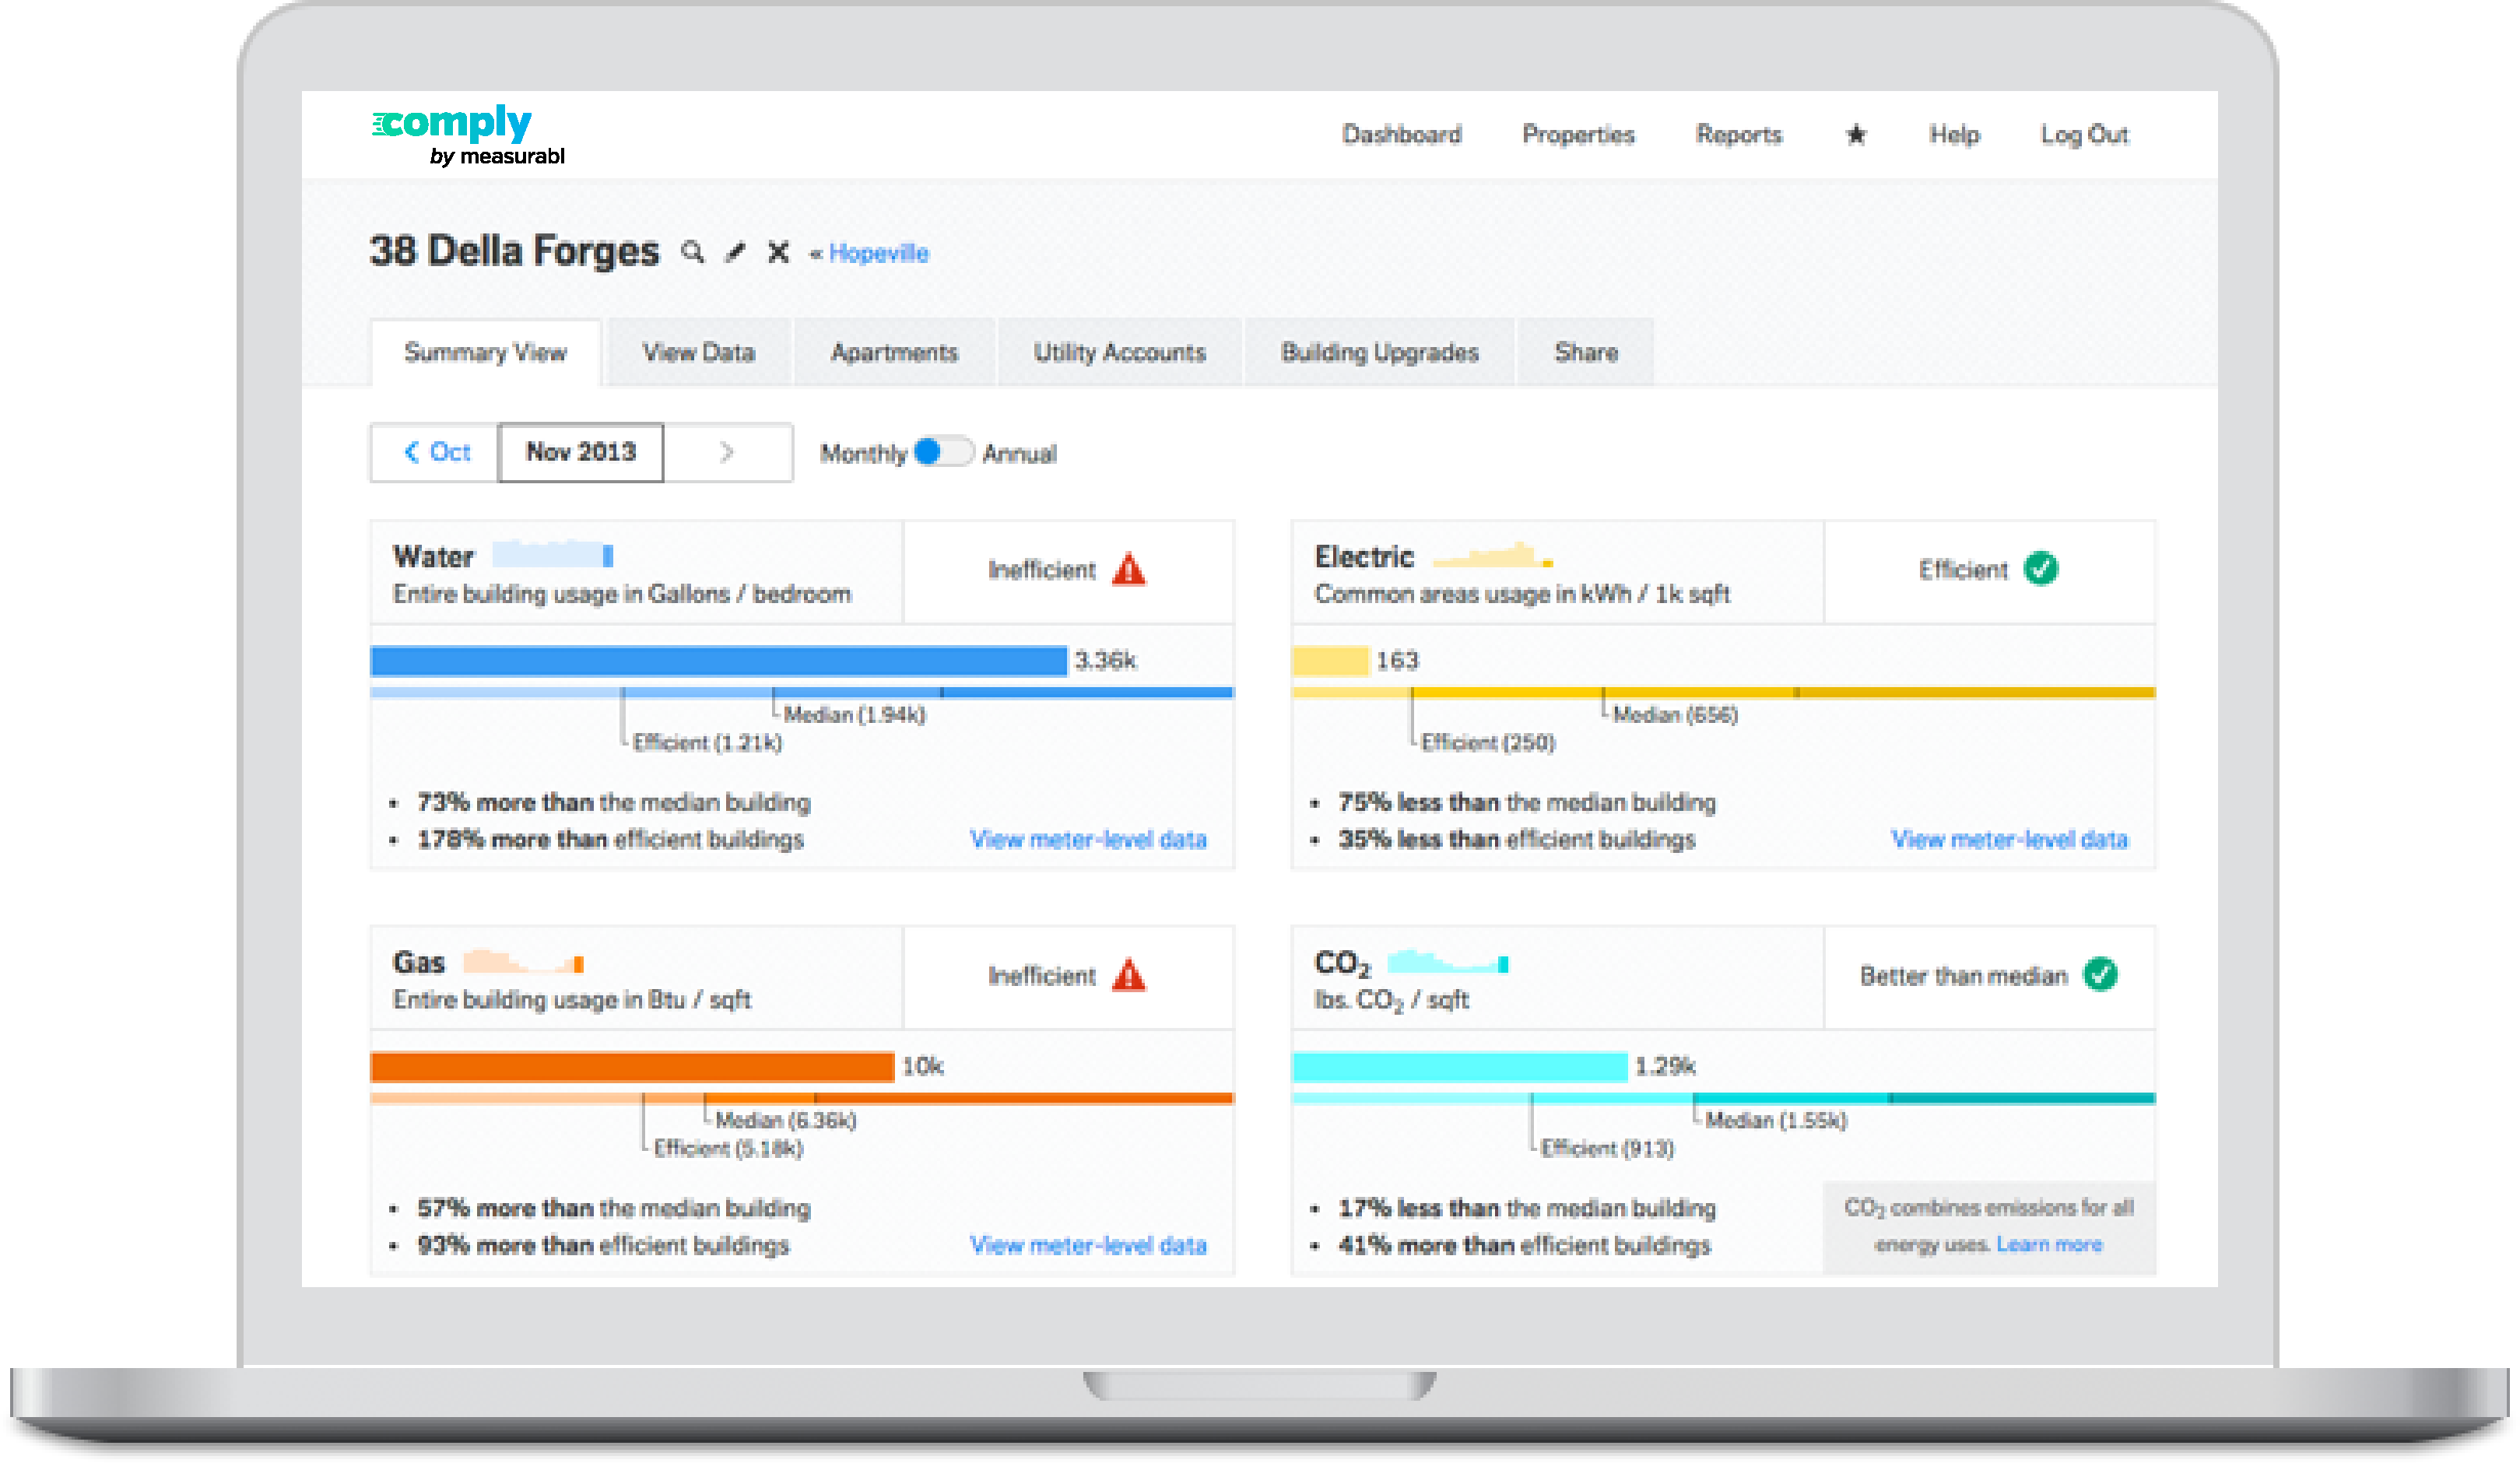Open the Reports menu item

click(1739, 134)
